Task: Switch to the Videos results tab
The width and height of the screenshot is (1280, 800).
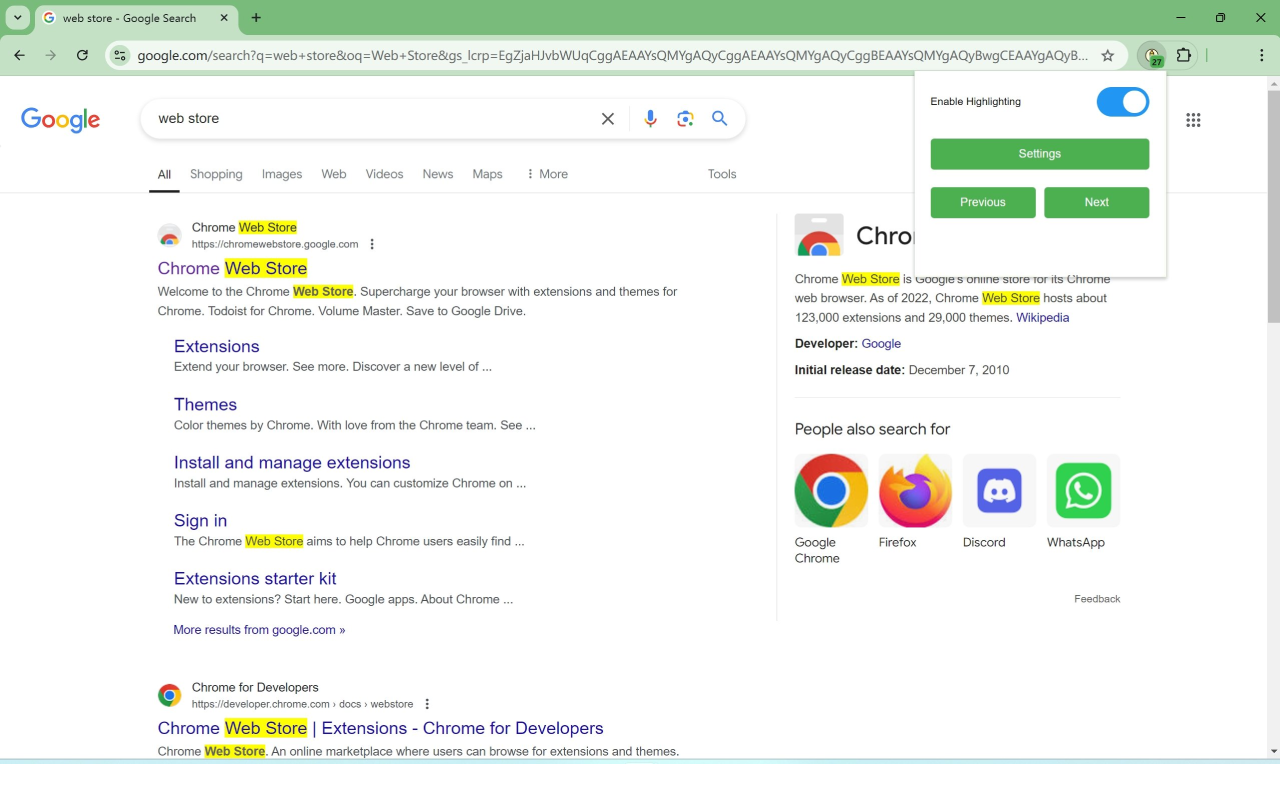Action: pyautogui.click(x=384, y=174)
